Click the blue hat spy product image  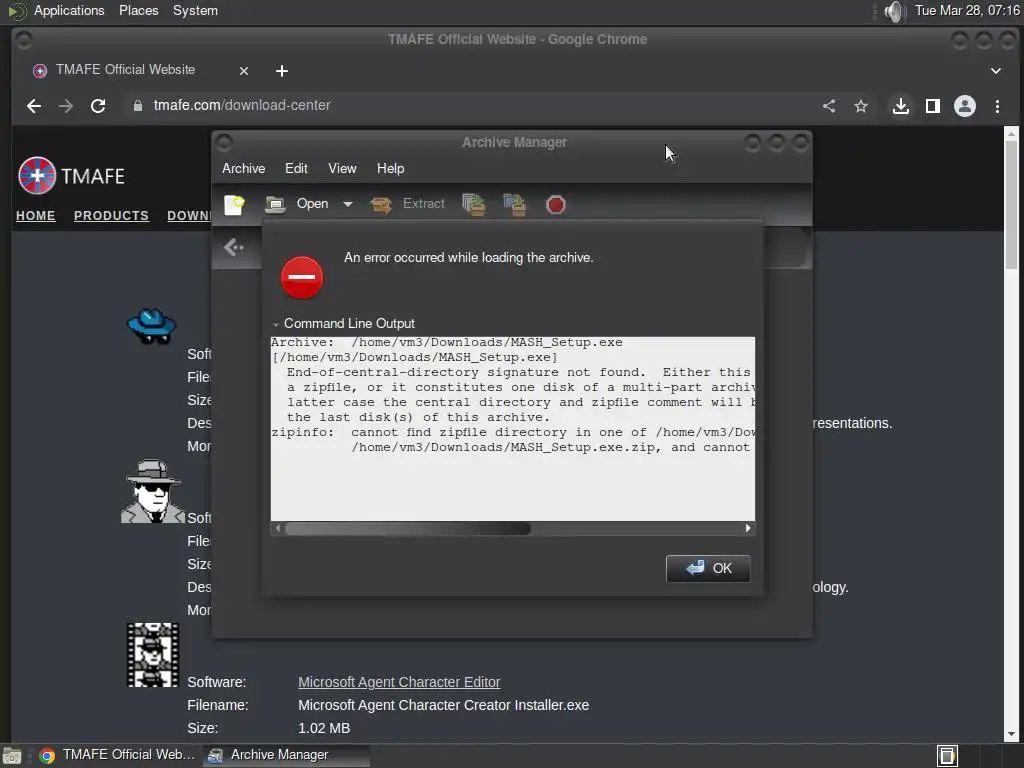point(152,326)
